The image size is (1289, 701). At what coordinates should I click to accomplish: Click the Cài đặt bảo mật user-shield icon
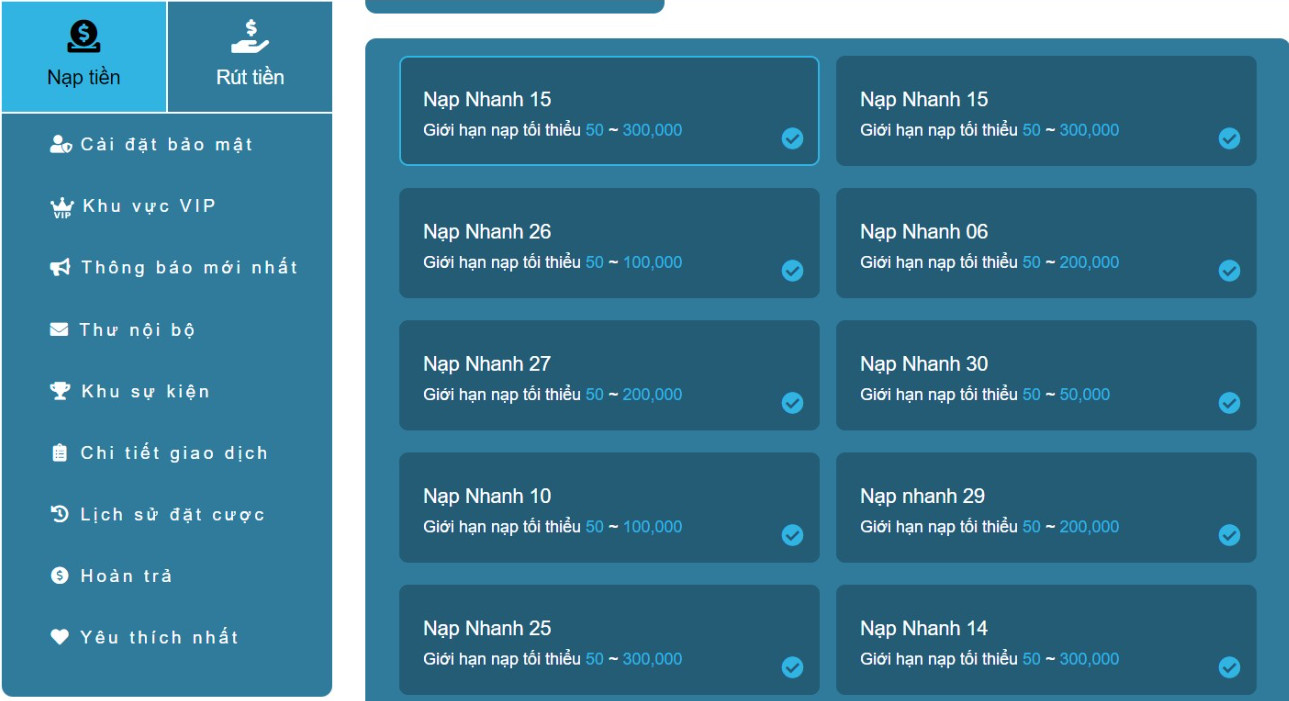point(61,145)
